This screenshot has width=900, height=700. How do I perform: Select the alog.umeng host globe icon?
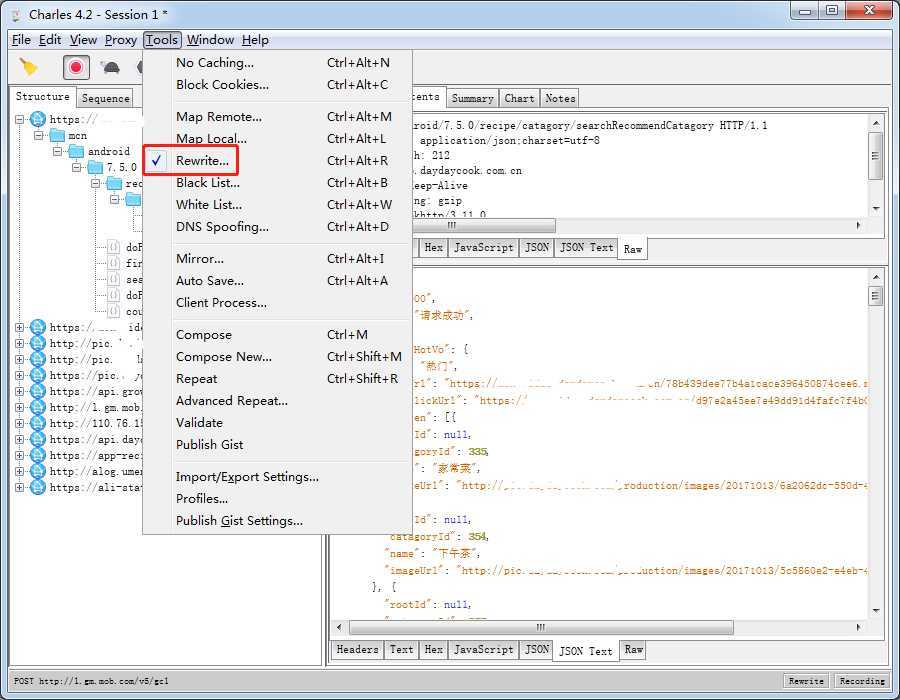coord(38,471)
